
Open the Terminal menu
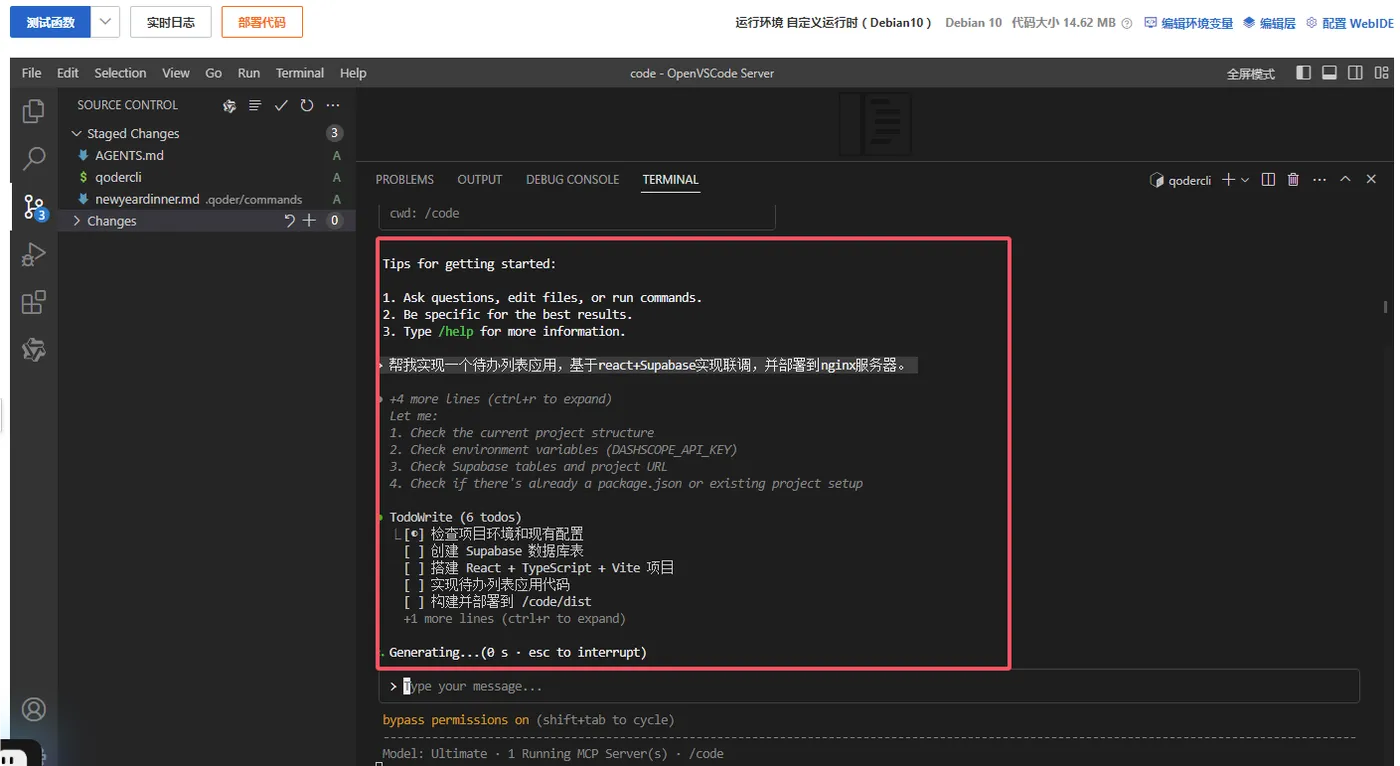(x=300, y=73)
